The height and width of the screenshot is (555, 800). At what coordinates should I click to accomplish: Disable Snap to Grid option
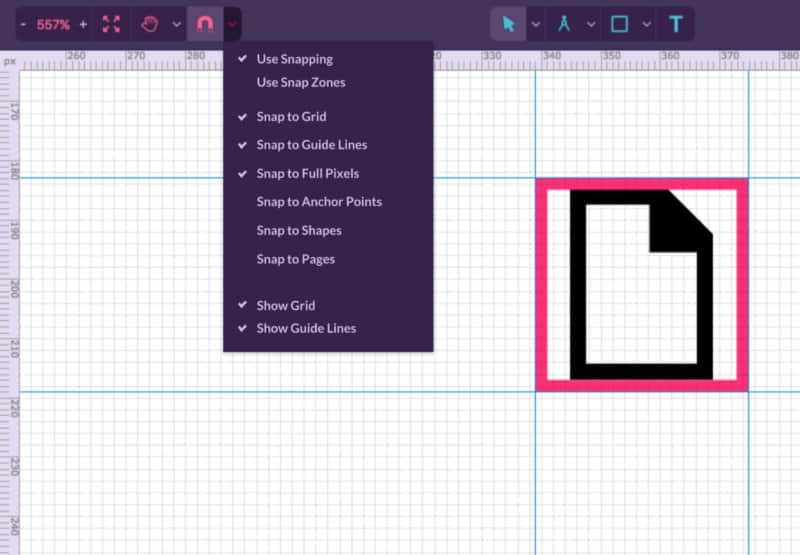tap(291, 117)
